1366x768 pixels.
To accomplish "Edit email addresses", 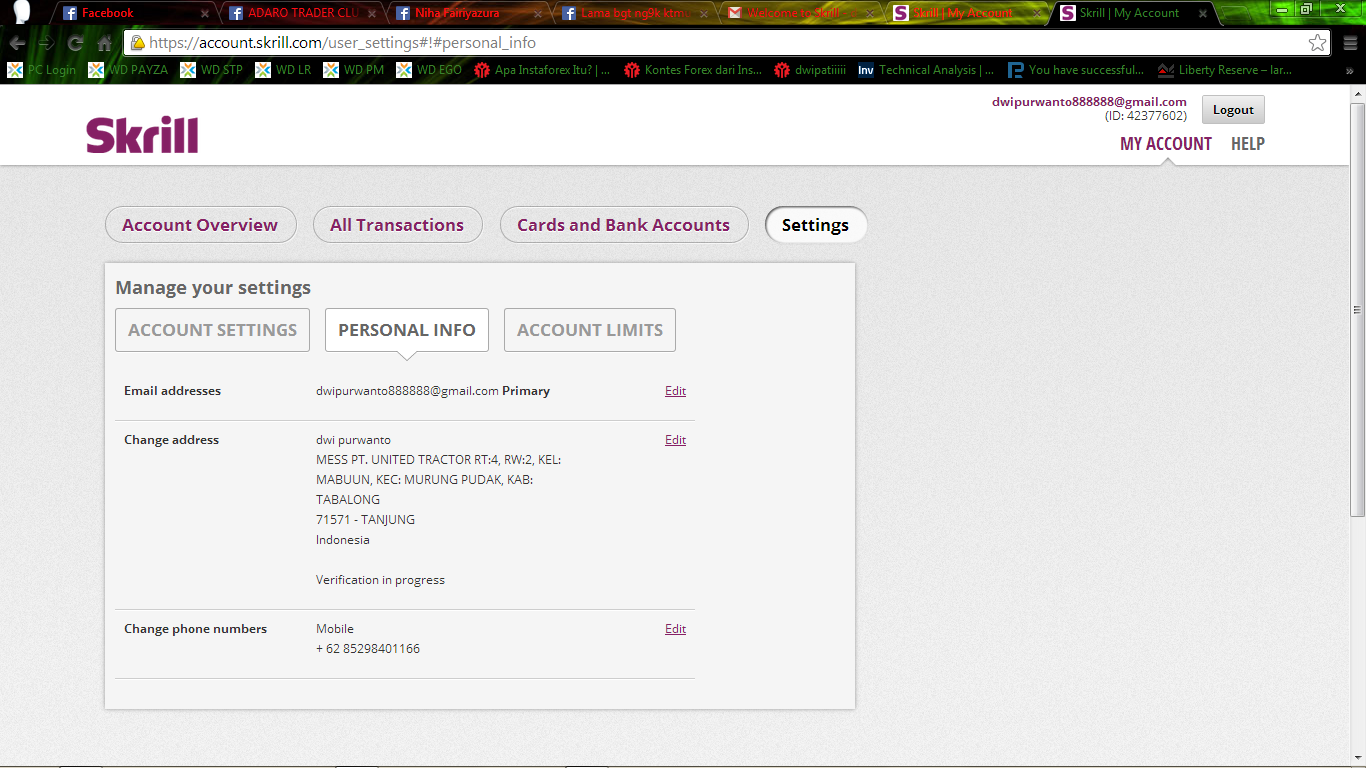I will point(676,391).
